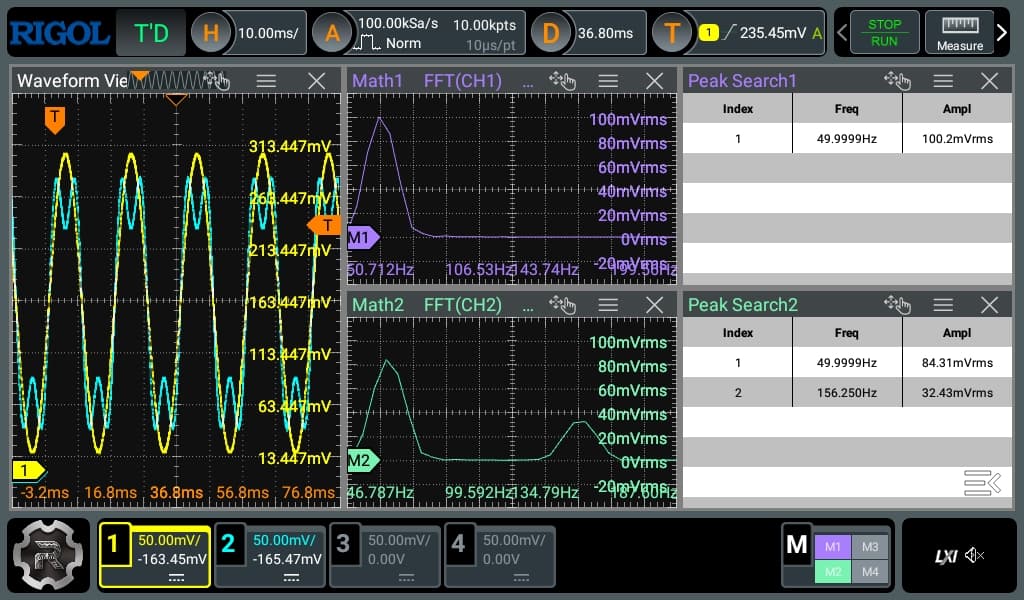This screenshot has height=600, width=1024.
Task: Select the Channel 1 tab
Action: point(154,554)
